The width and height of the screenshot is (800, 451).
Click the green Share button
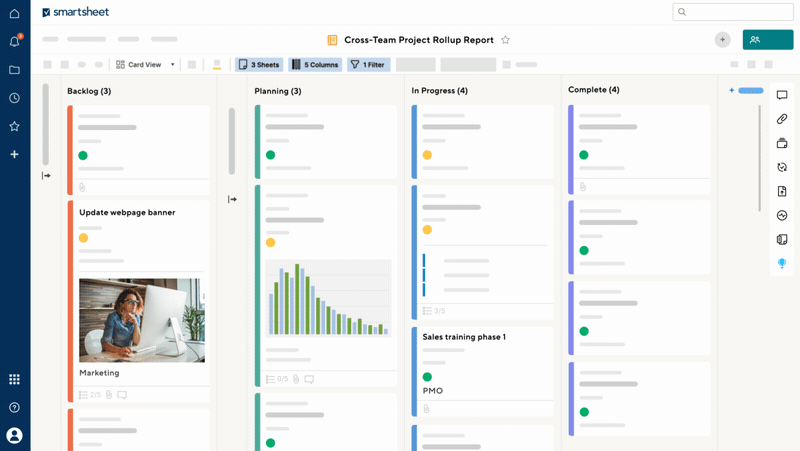coord(768,40)
